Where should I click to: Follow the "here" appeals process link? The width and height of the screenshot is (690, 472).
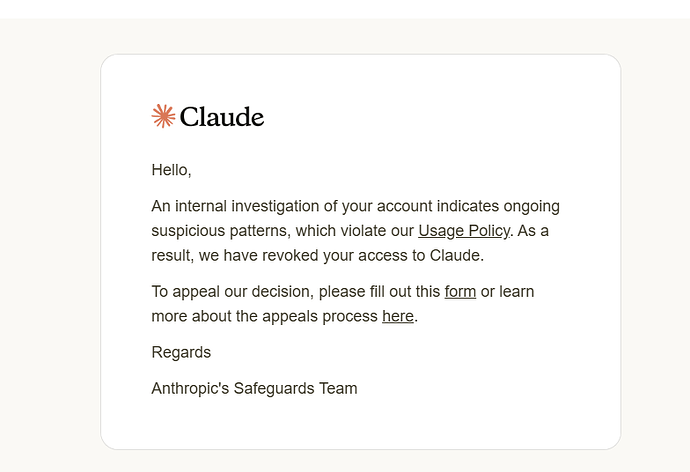click(398, 316)
